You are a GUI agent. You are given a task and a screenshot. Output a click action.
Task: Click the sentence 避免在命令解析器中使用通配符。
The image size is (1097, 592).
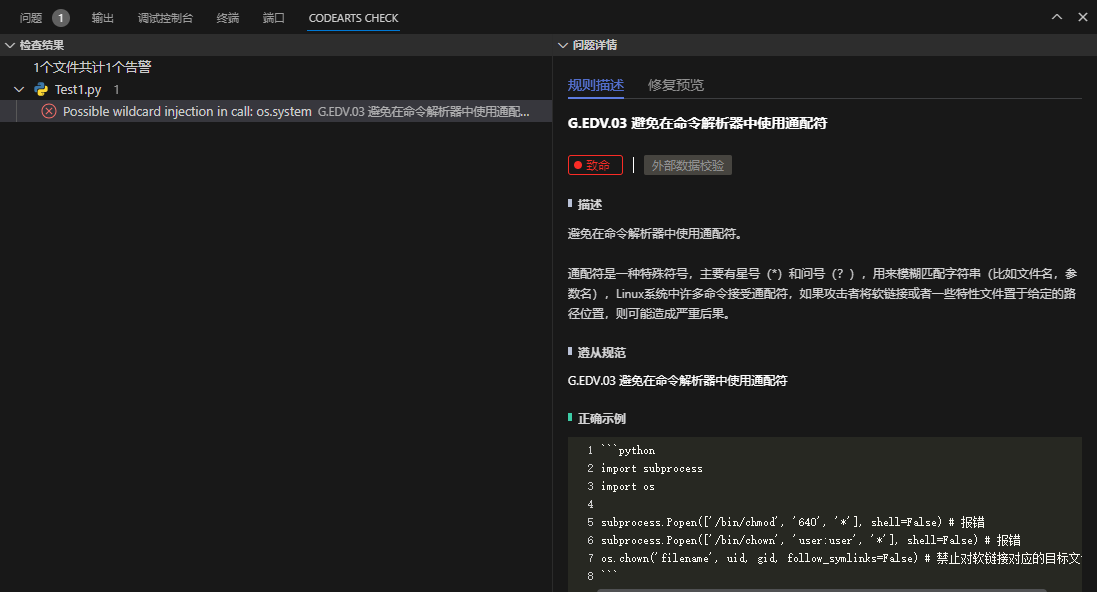655,234
